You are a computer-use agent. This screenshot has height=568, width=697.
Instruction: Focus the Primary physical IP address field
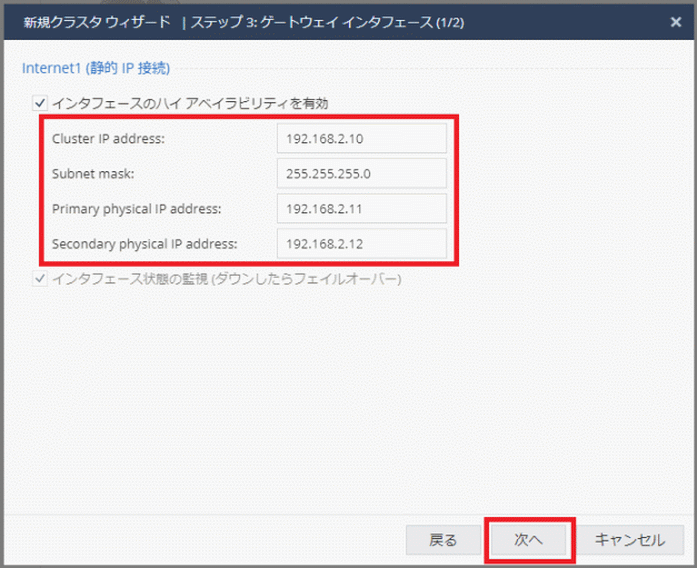(x=361, y=208)
